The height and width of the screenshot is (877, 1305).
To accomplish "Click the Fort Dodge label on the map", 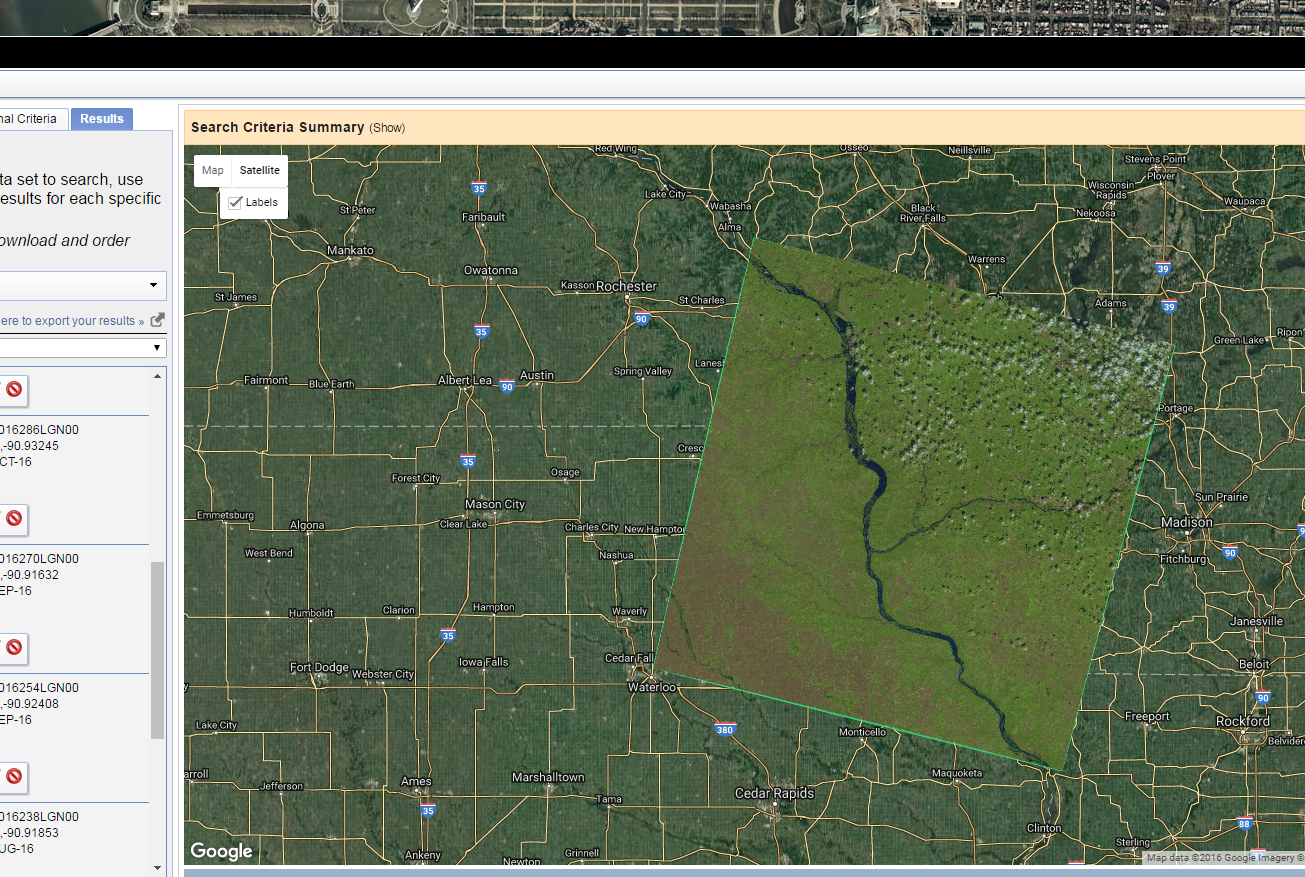I will click(x=319, y=667).
